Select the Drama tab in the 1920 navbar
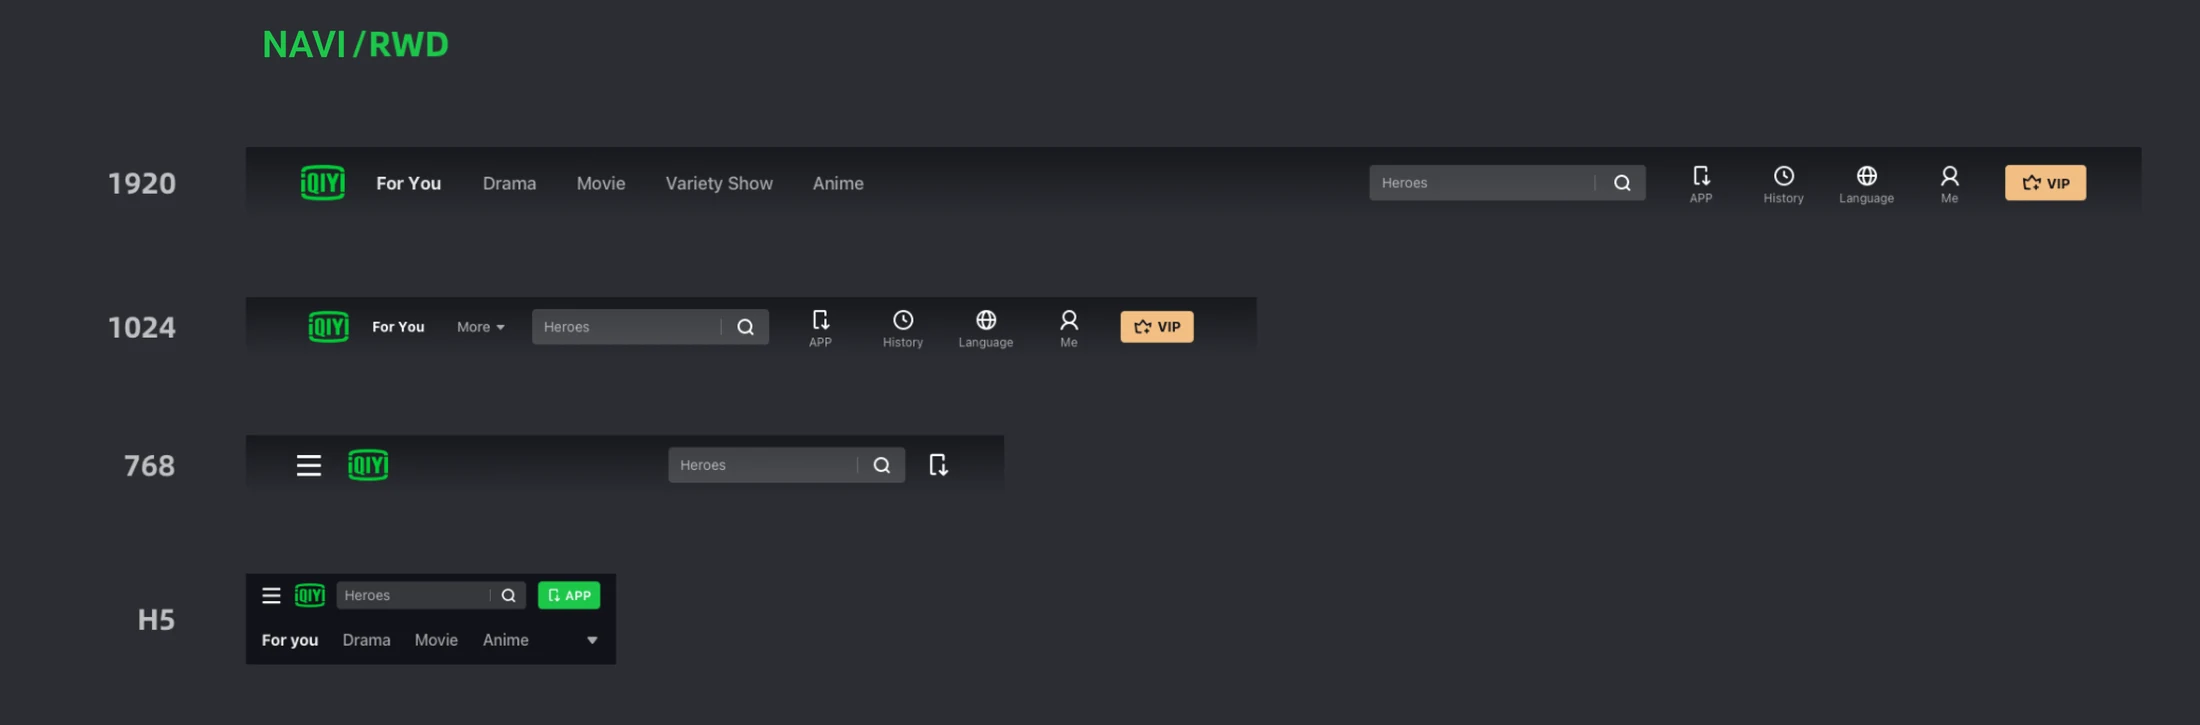2200x725 pixels. (x=509, y=183)
